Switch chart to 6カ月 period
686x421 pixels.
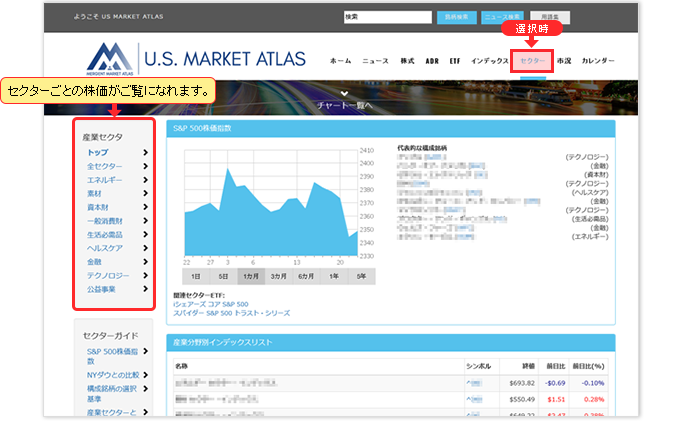[x=306, y=277]
